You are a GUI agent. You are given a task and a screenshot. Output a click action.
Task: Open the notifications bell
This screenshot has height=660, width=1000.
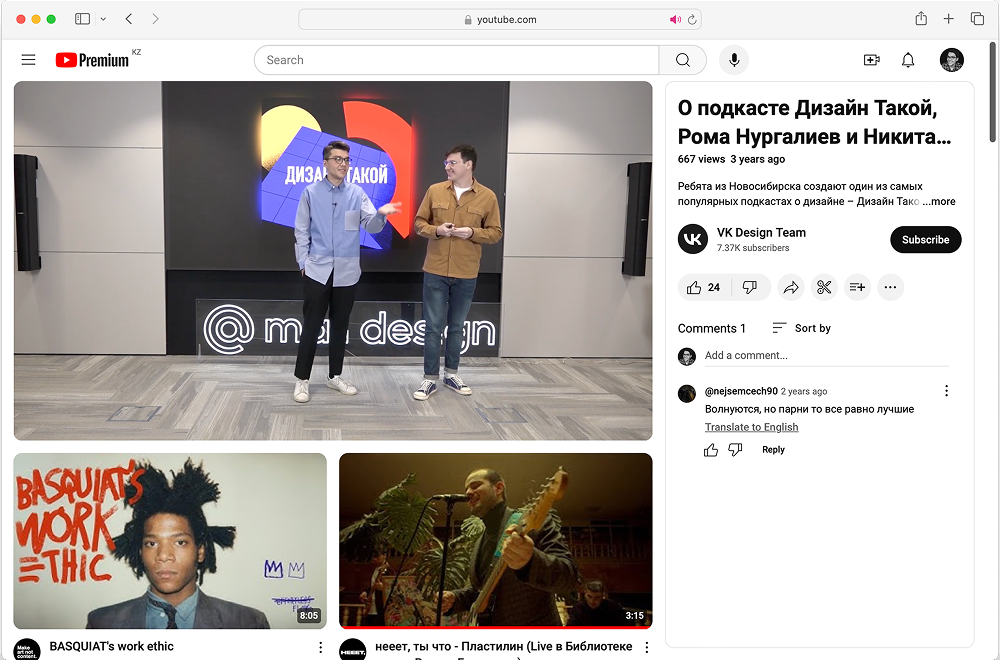[x=908, y=60]
